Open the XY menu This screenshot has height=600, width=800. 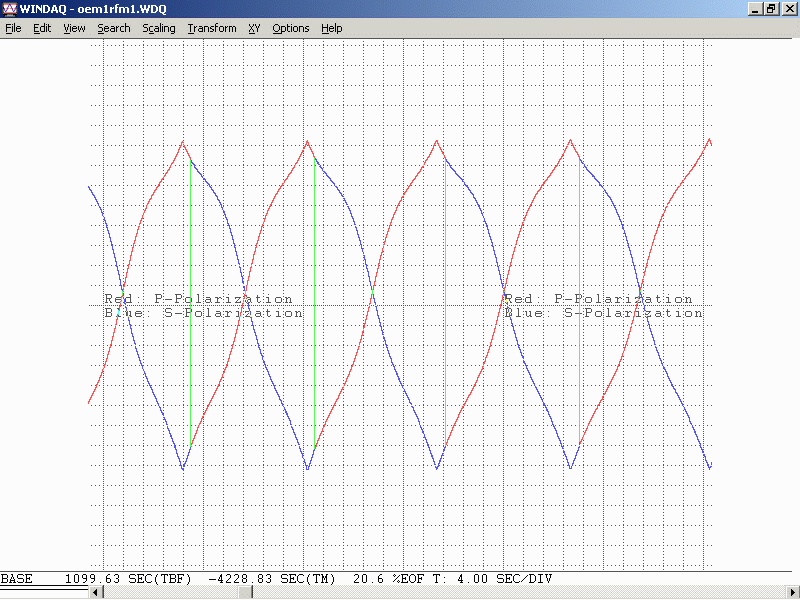(254, 28)
